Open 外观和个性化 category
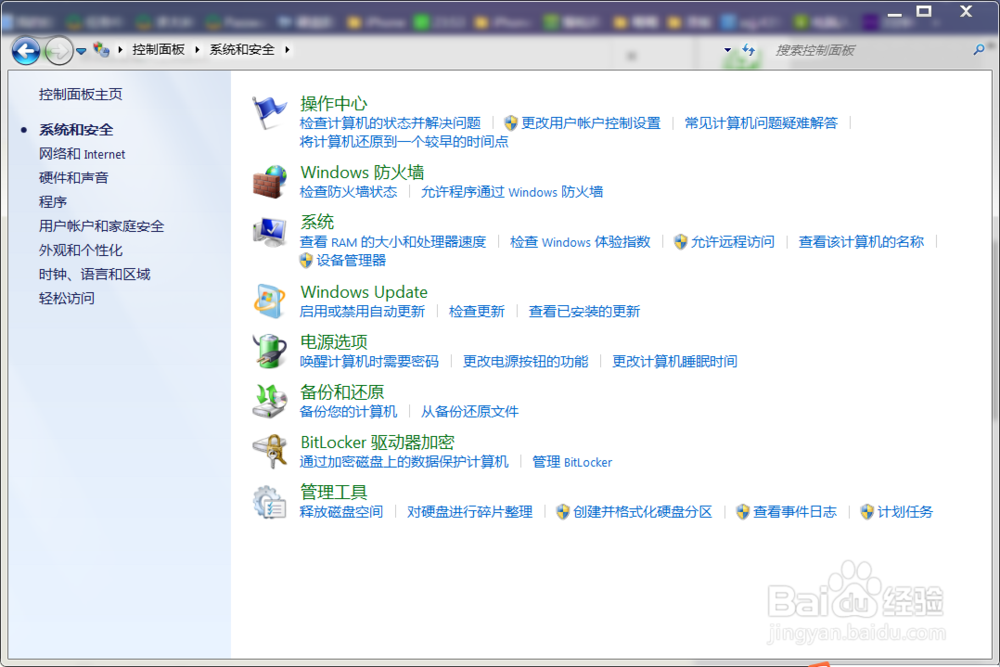 pos(80,250)
